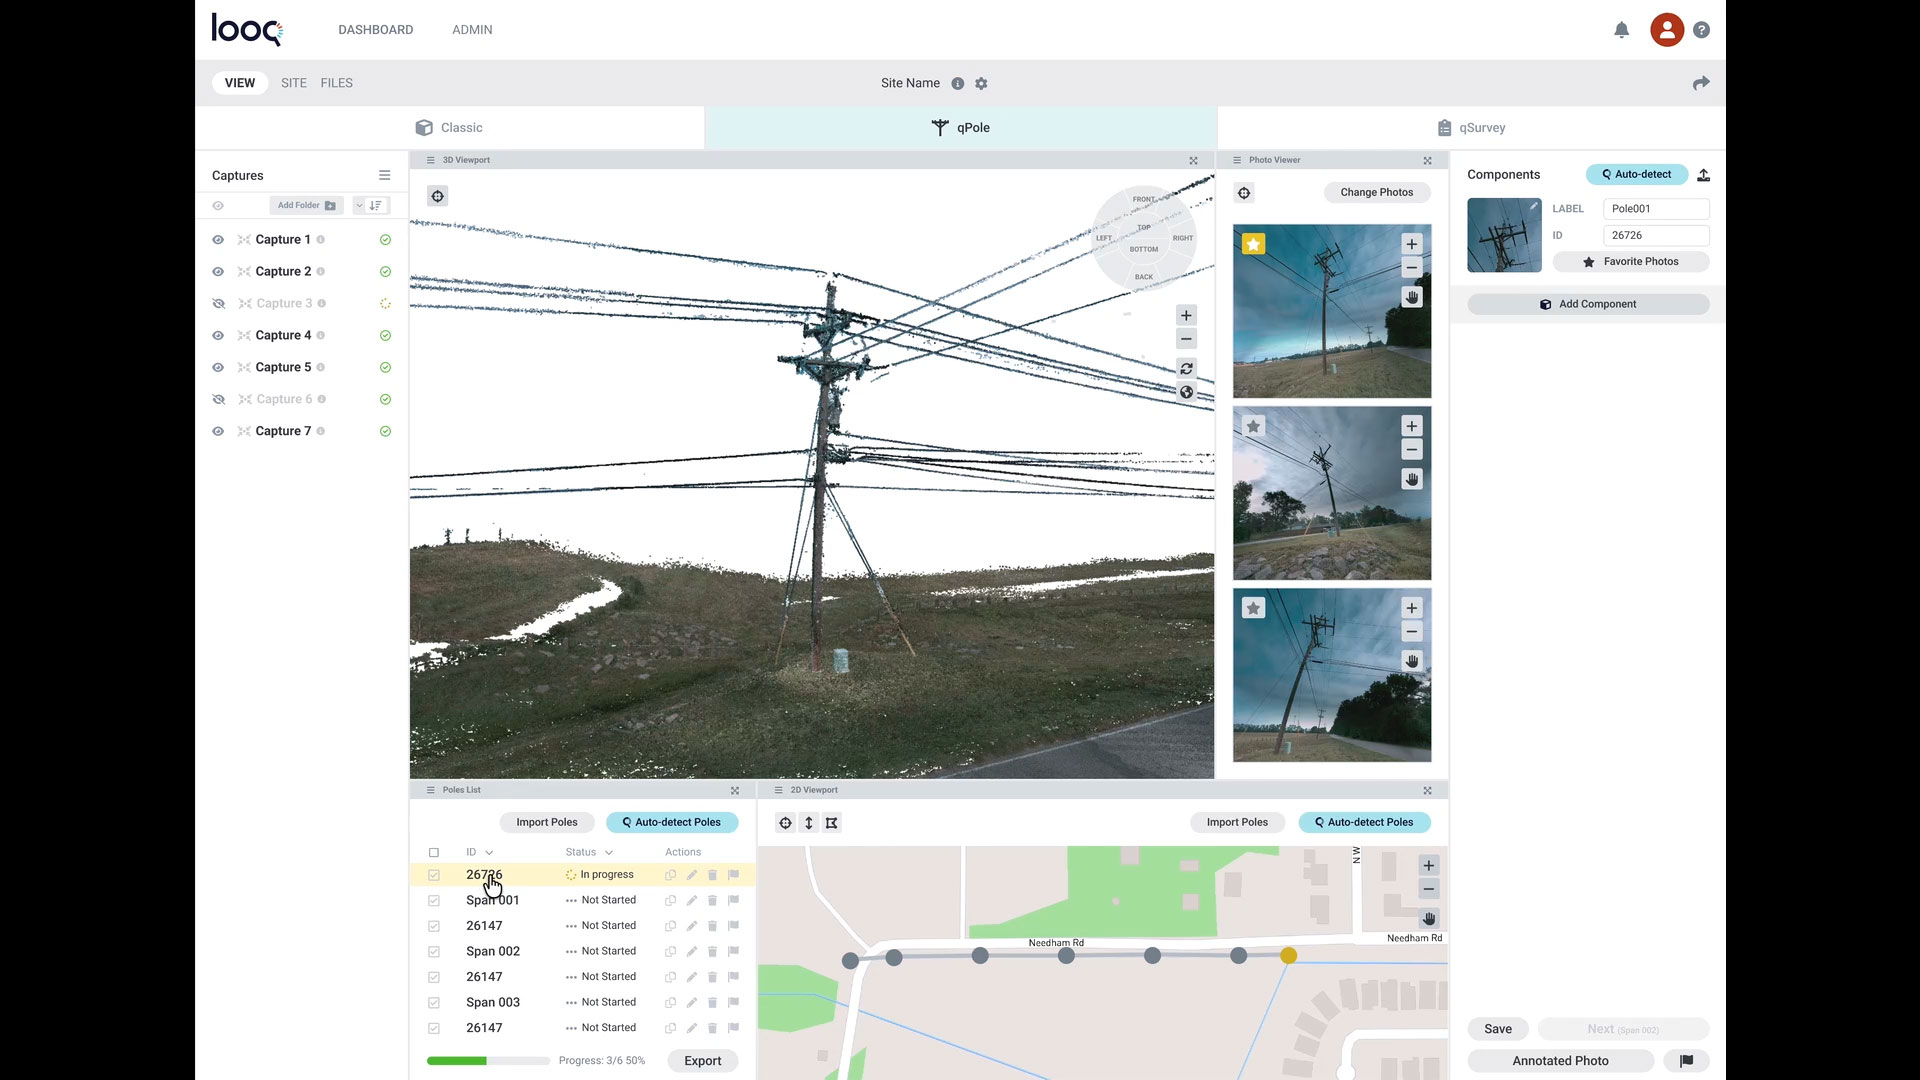This screenshot has height=1080, width=1920.
Task: Click the rotate refresh icon in 3D viewport
Action: (x=1186, y=369)
